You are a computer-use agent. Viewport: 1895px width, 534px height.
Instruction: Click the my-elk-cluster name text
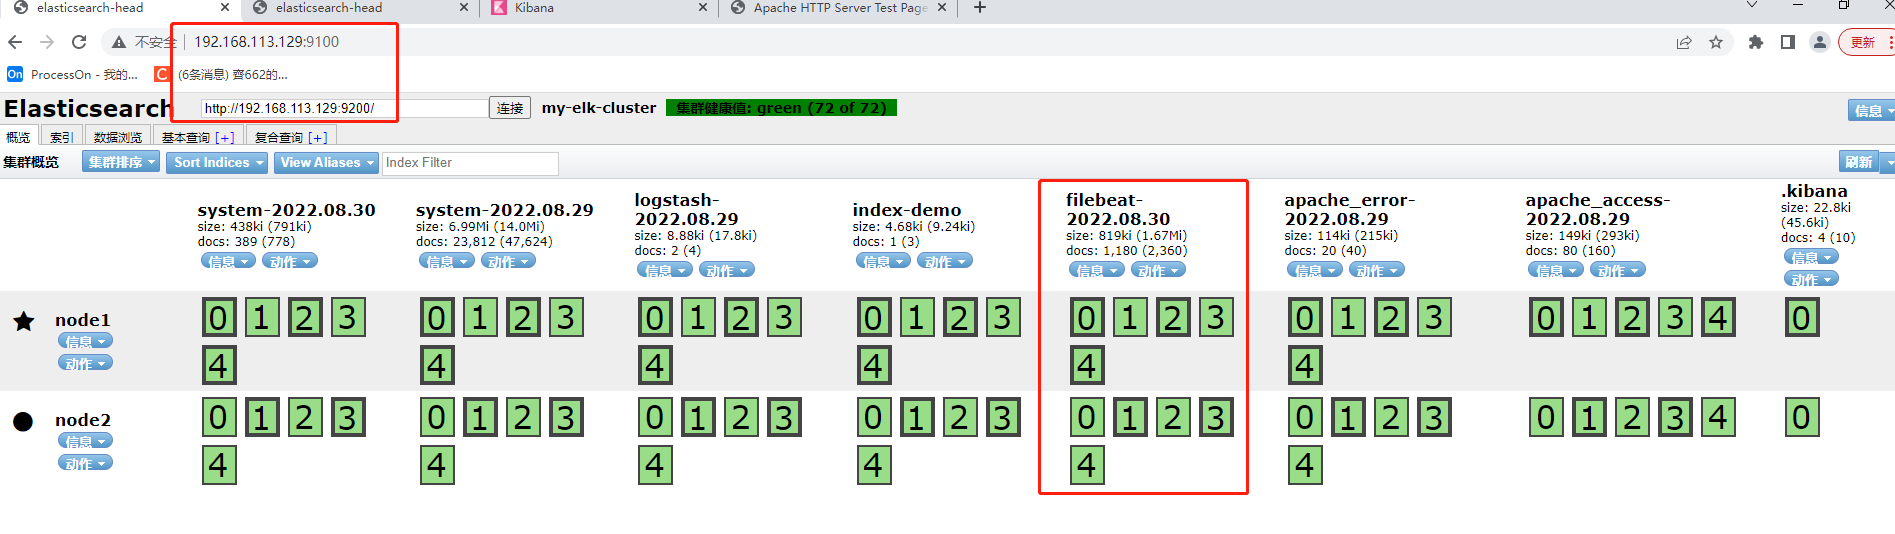[x=599, y=108]
